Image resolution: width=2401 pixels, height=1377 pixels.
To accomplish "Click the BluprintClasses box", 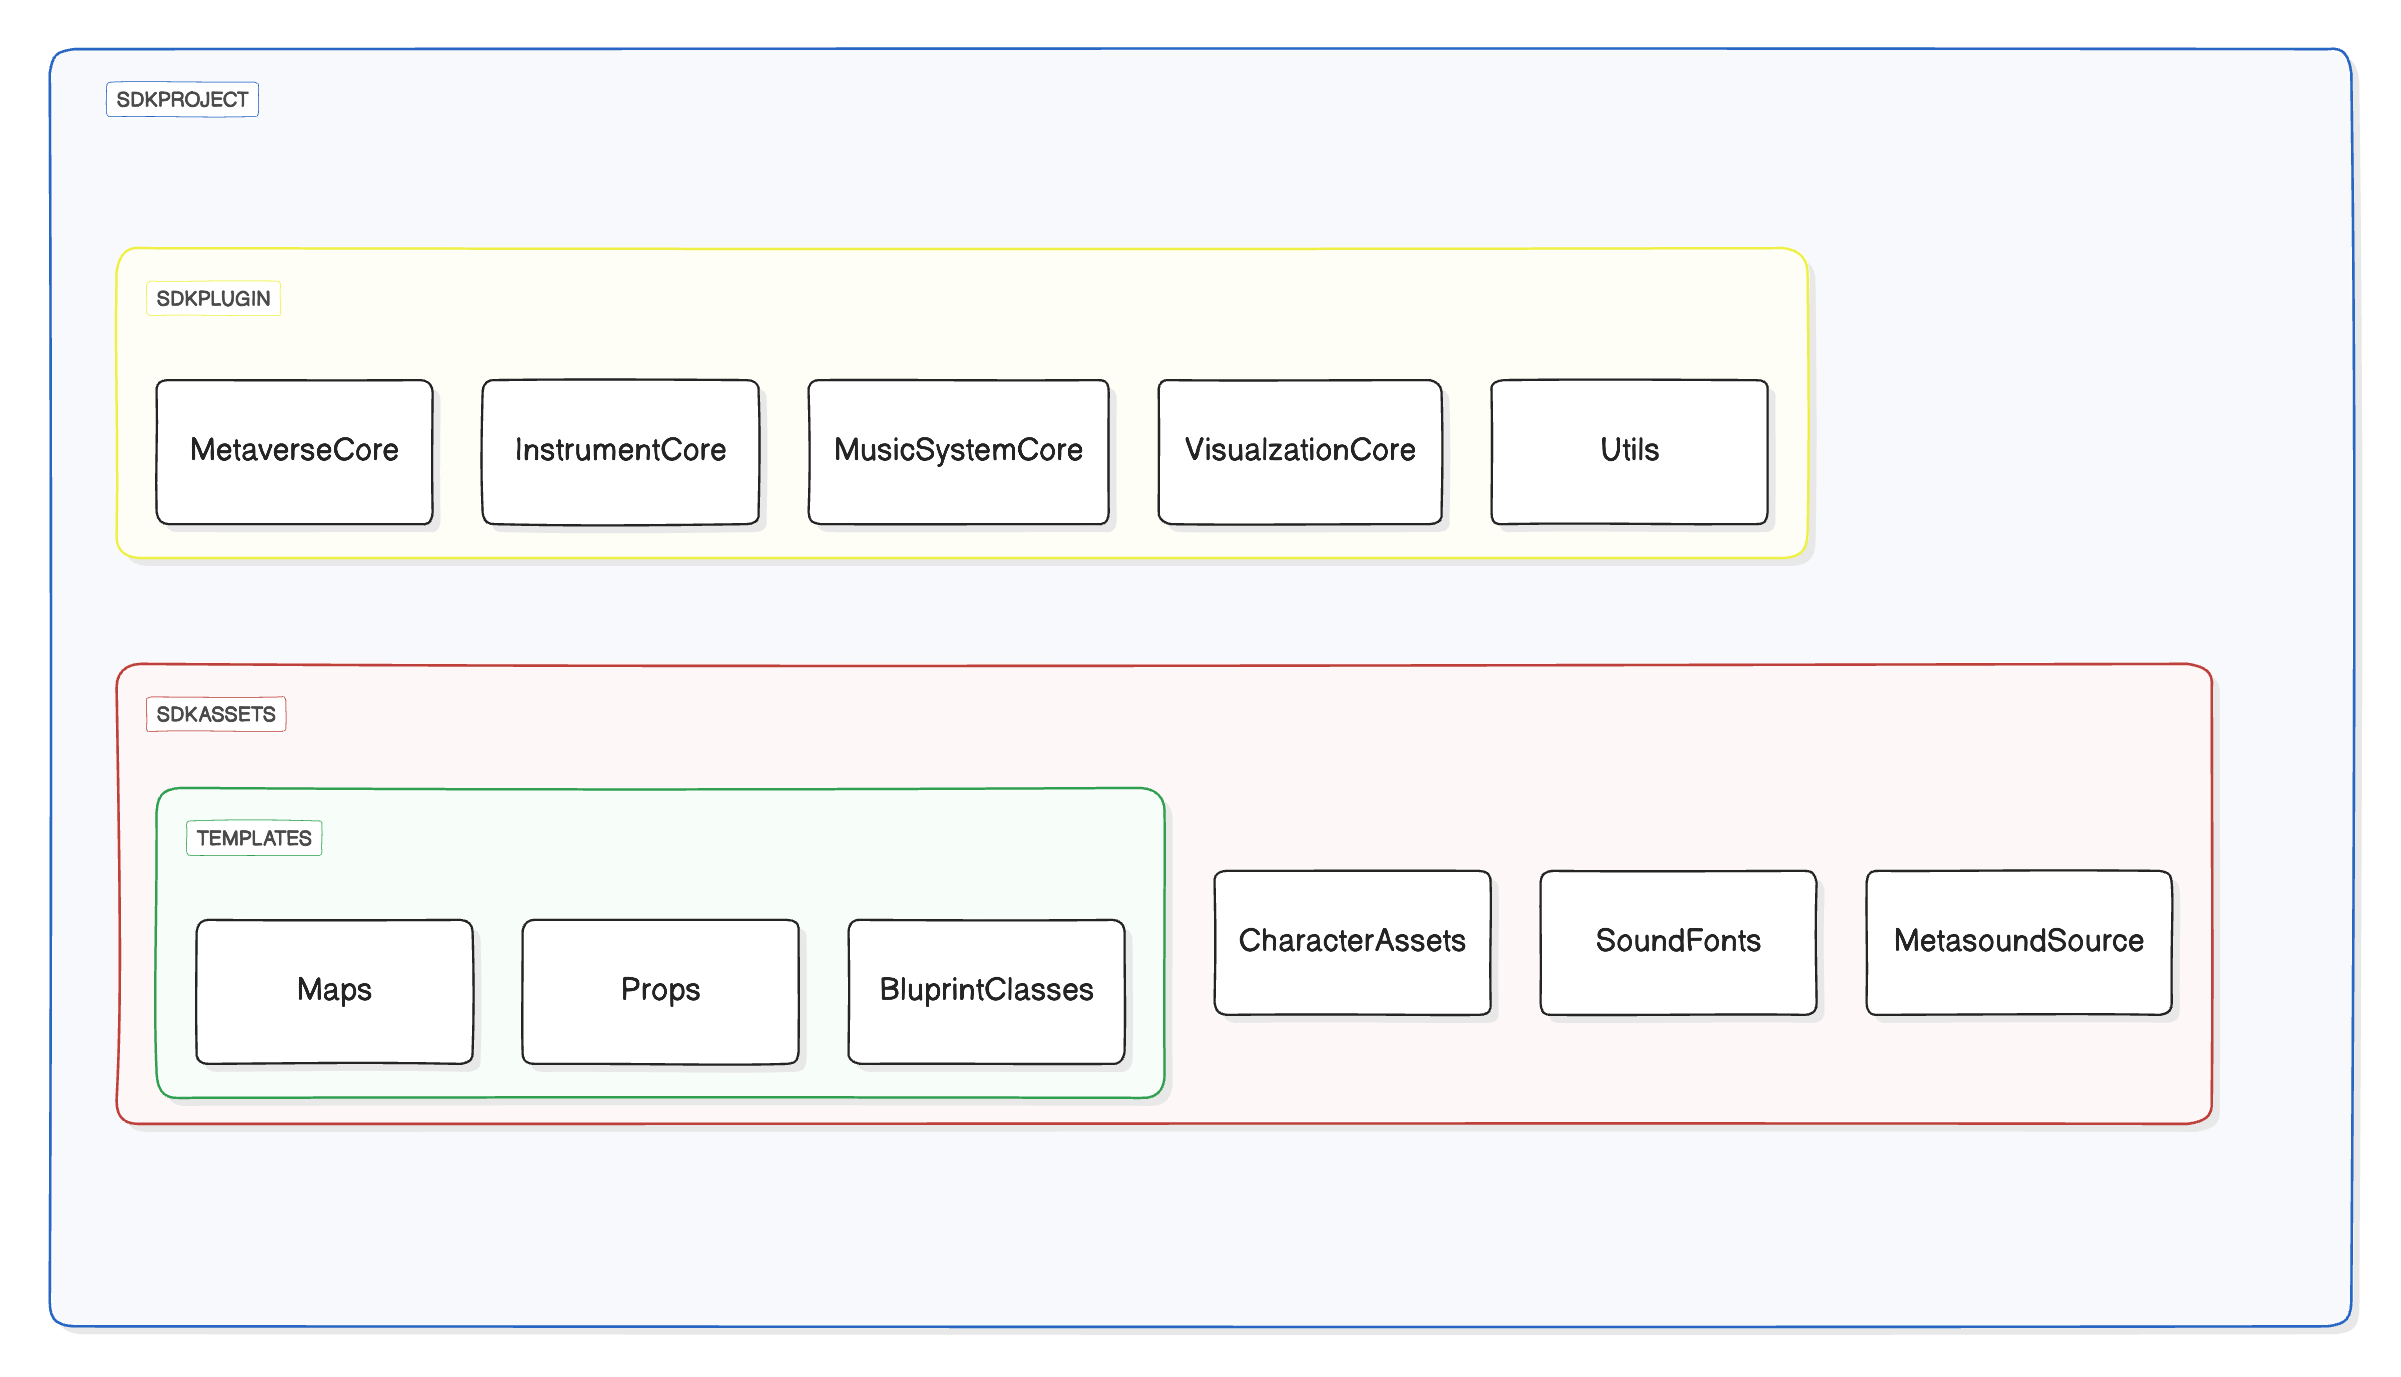I will point(986,991).
